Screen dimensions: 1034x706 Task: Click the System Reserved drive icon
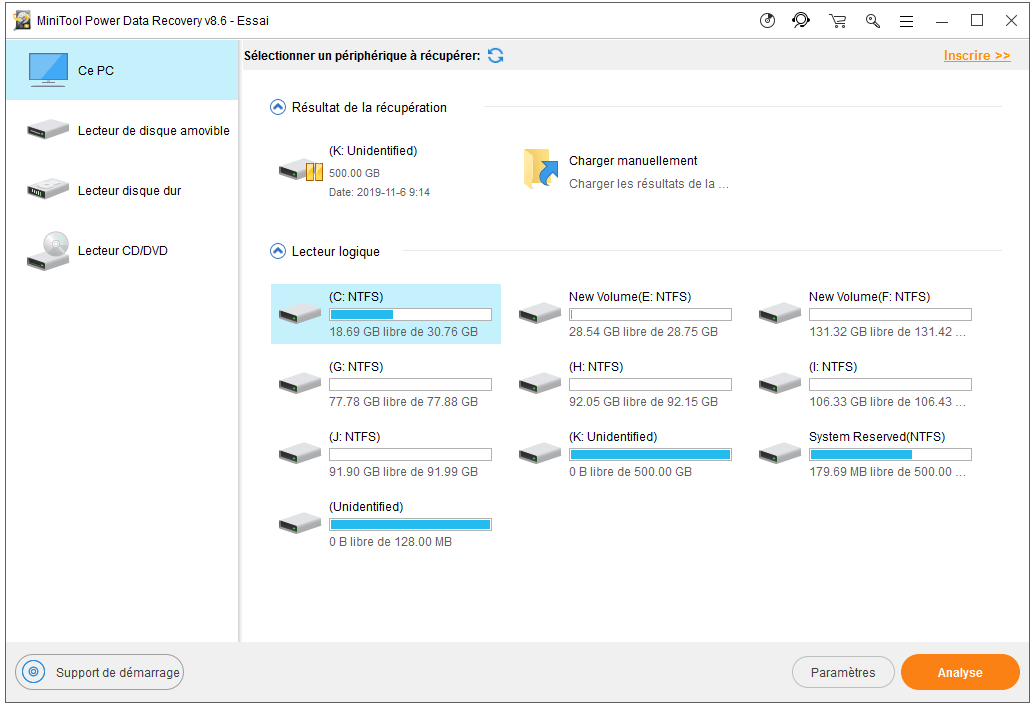(x=779, y=453)
